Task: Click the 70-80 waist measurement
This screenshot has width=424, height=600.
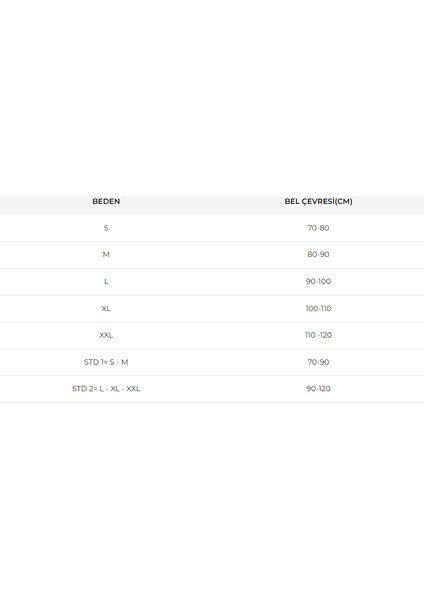Action: click(x=318, y=228)
